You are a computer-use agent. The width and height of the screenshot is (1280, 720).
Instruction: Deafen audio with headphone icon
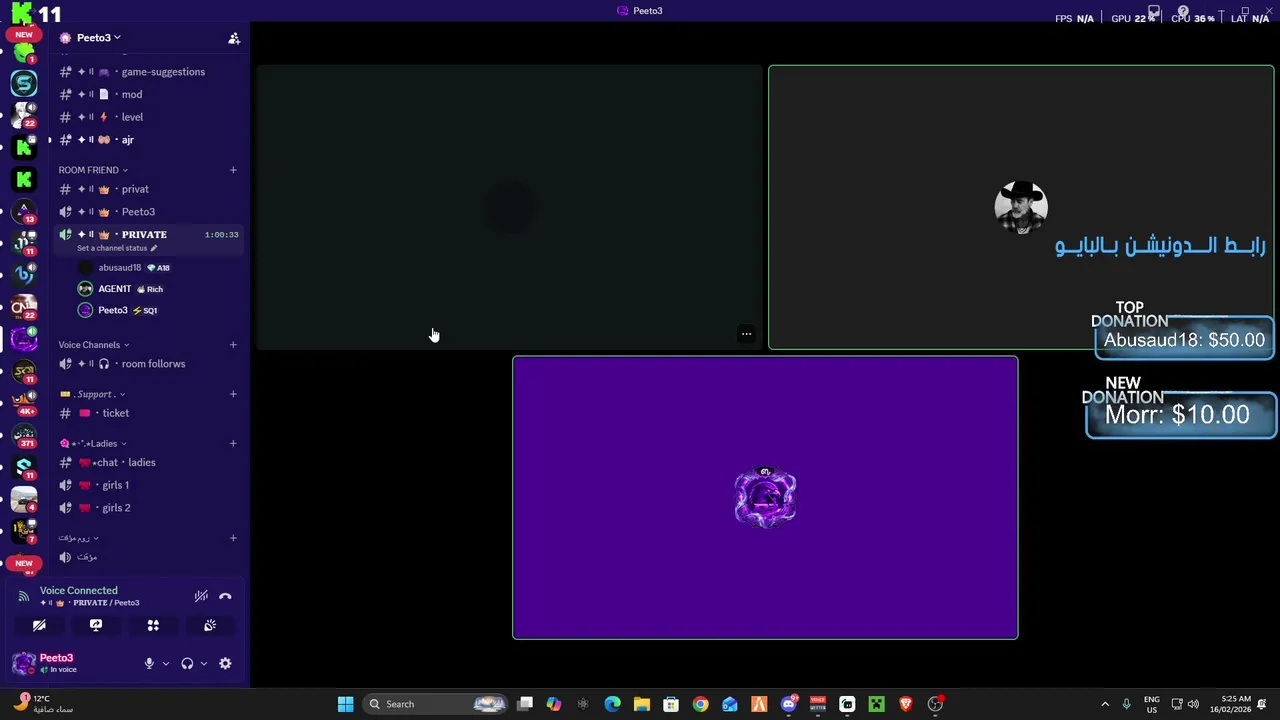click(187, 663)
